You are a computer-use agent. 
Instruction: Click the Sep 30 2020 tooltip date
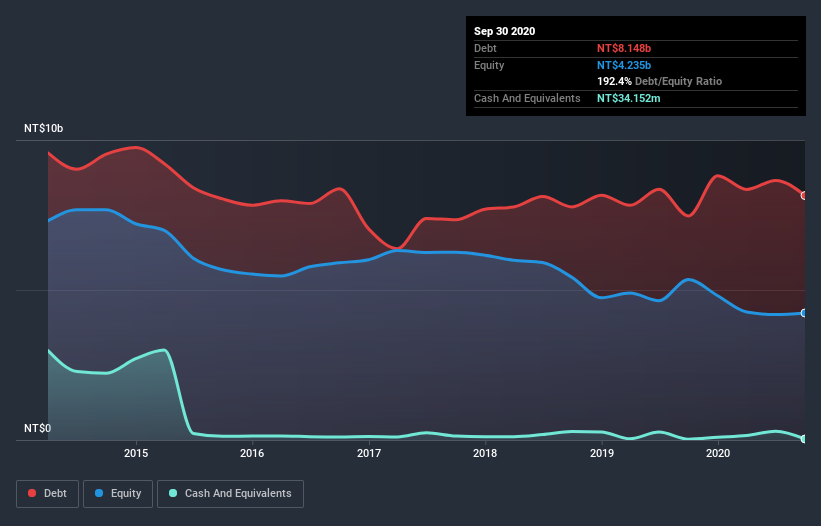click(x=504, y=31)
